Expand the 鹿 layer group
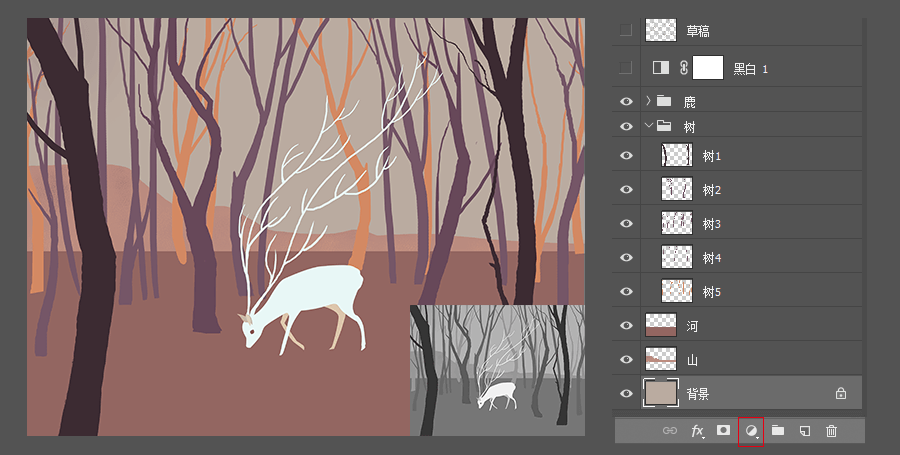Image resolution: width=900 pixels, height=455 pixels. pos(648,101)
